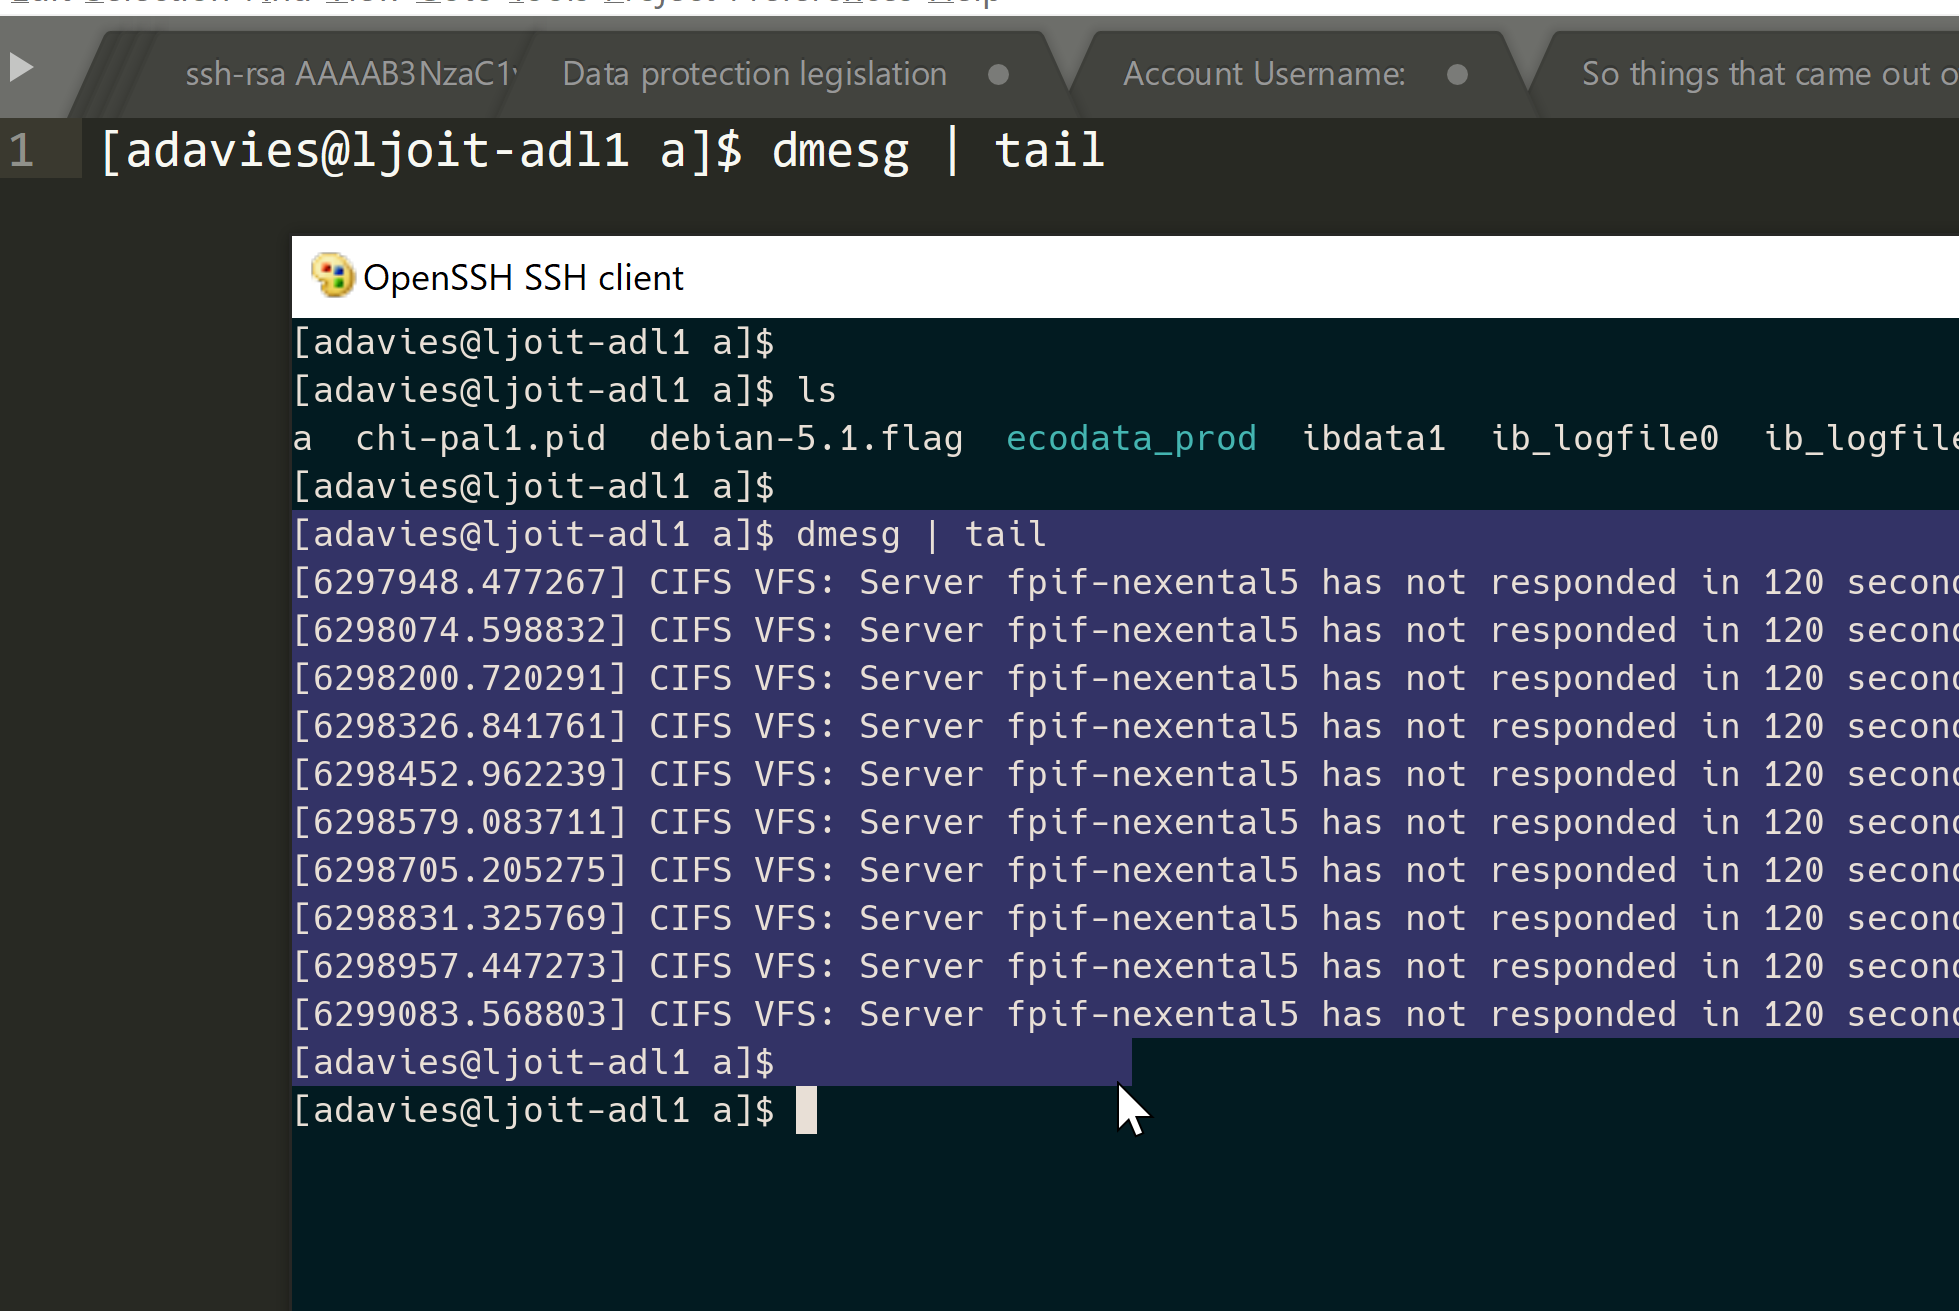Click debian-5.1.flag in the ls output
Viewport: 1959px width, 1311px height.
[805, 438]
